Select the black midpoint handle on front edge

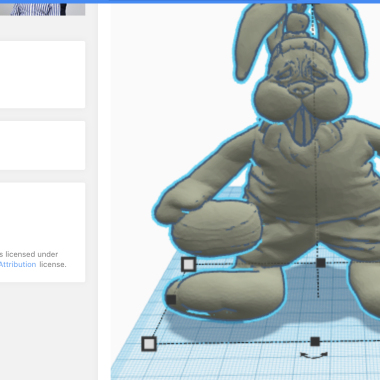(x=315, y=341)
